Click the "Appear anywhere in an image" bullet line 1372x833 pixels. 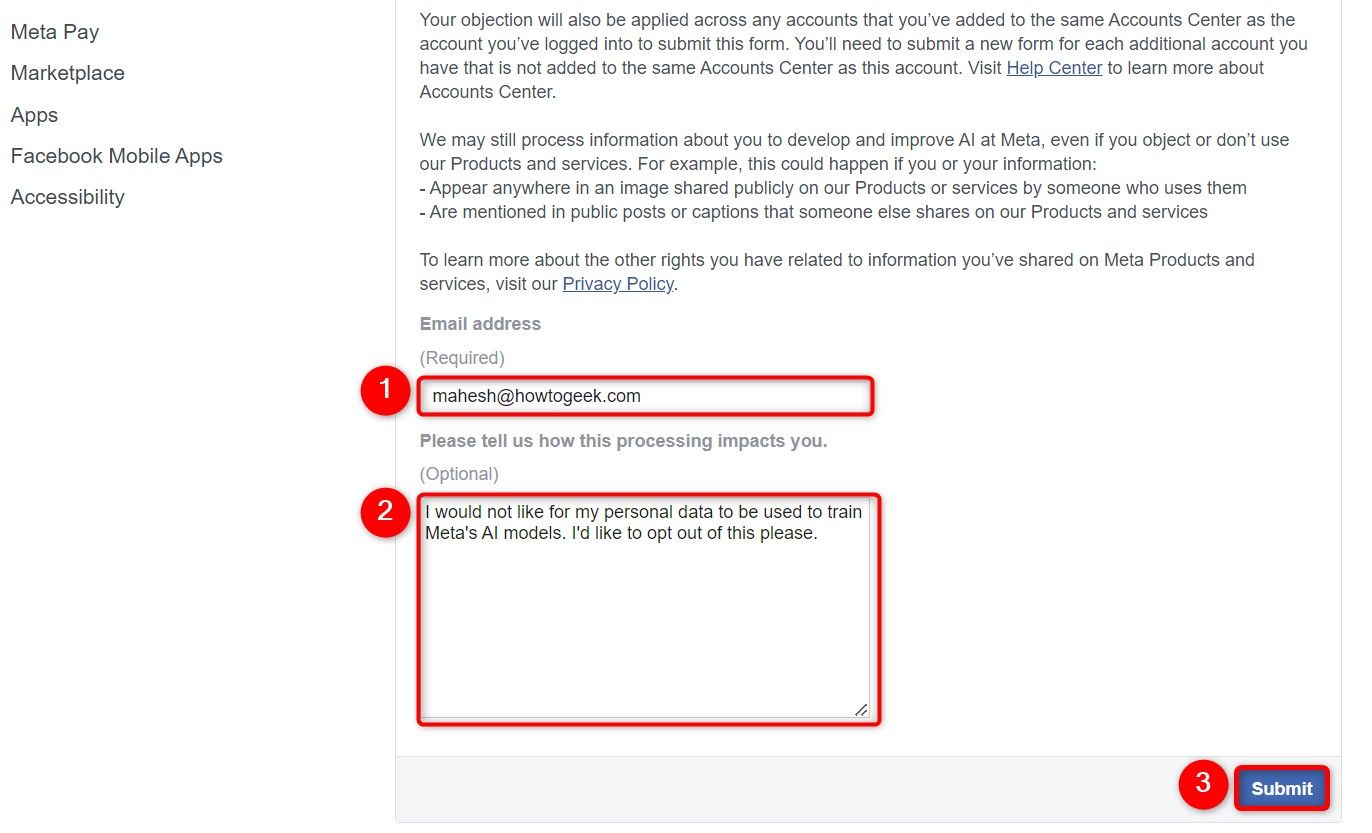click(833, 188)
